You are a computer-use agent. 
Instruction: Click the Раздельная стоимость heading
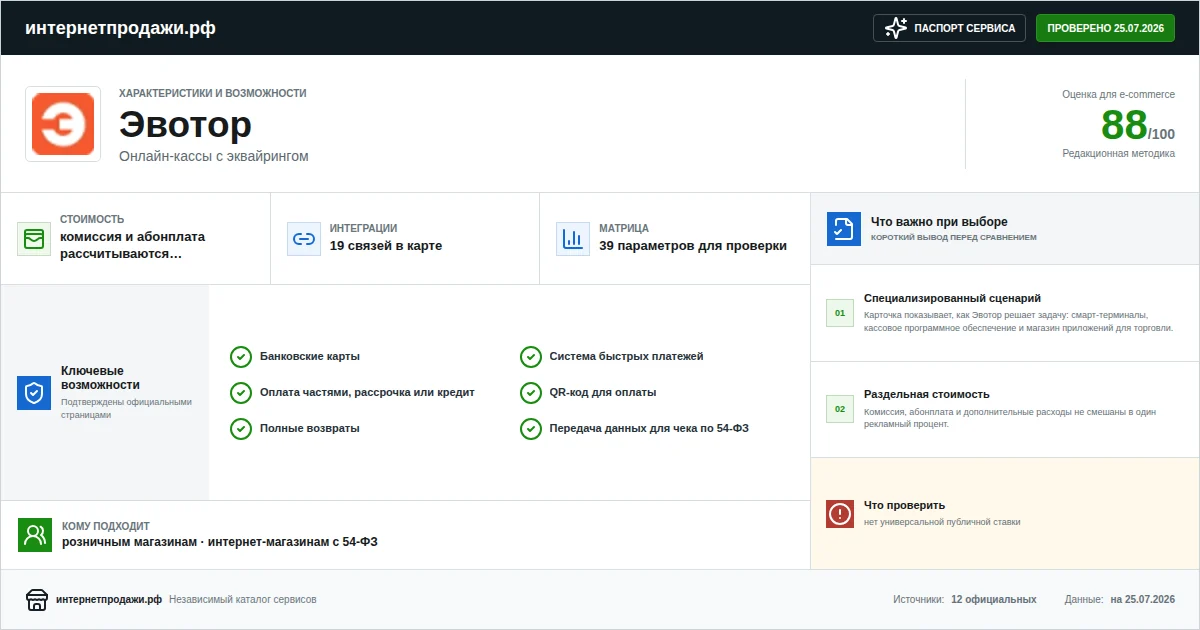(927, 394)
